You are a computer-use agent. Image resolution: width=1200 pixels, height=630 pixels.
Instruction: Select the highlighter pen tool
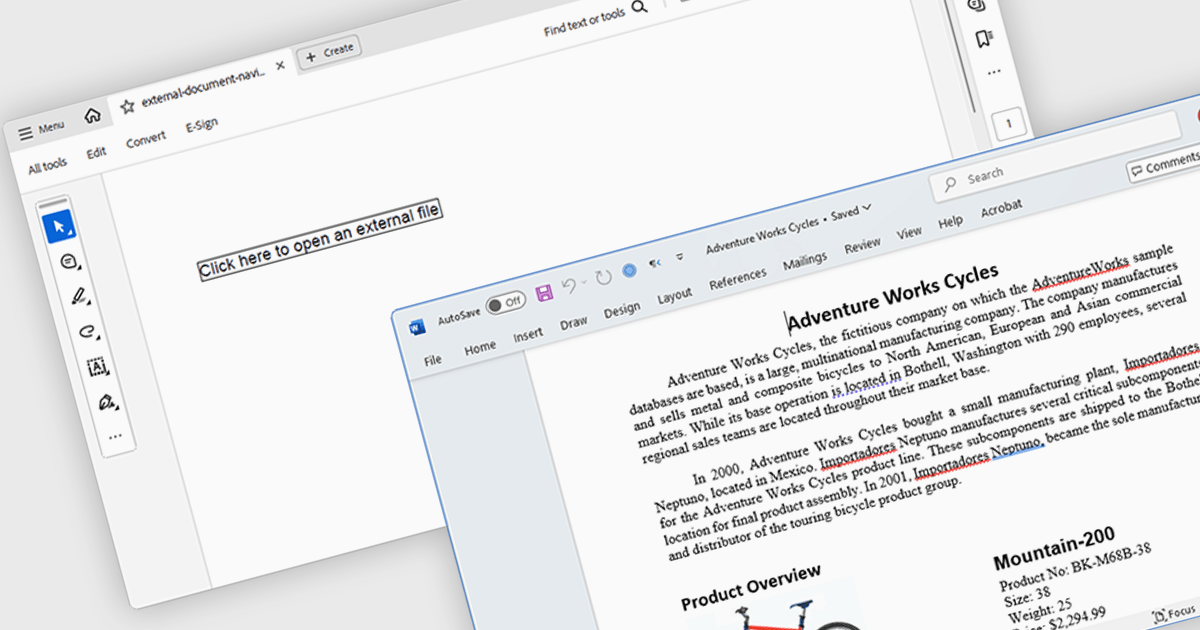coord(78,296)
